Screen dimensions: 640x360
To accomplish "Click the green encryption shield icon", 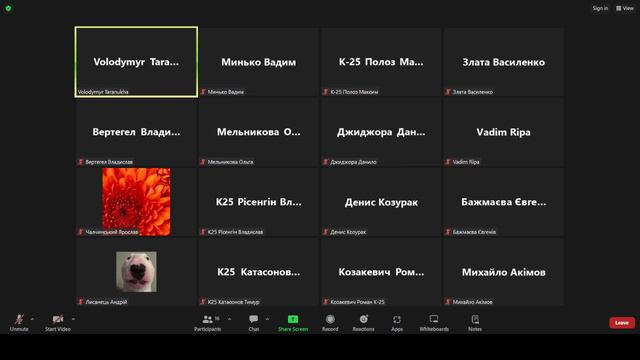I will coord(8,8).
